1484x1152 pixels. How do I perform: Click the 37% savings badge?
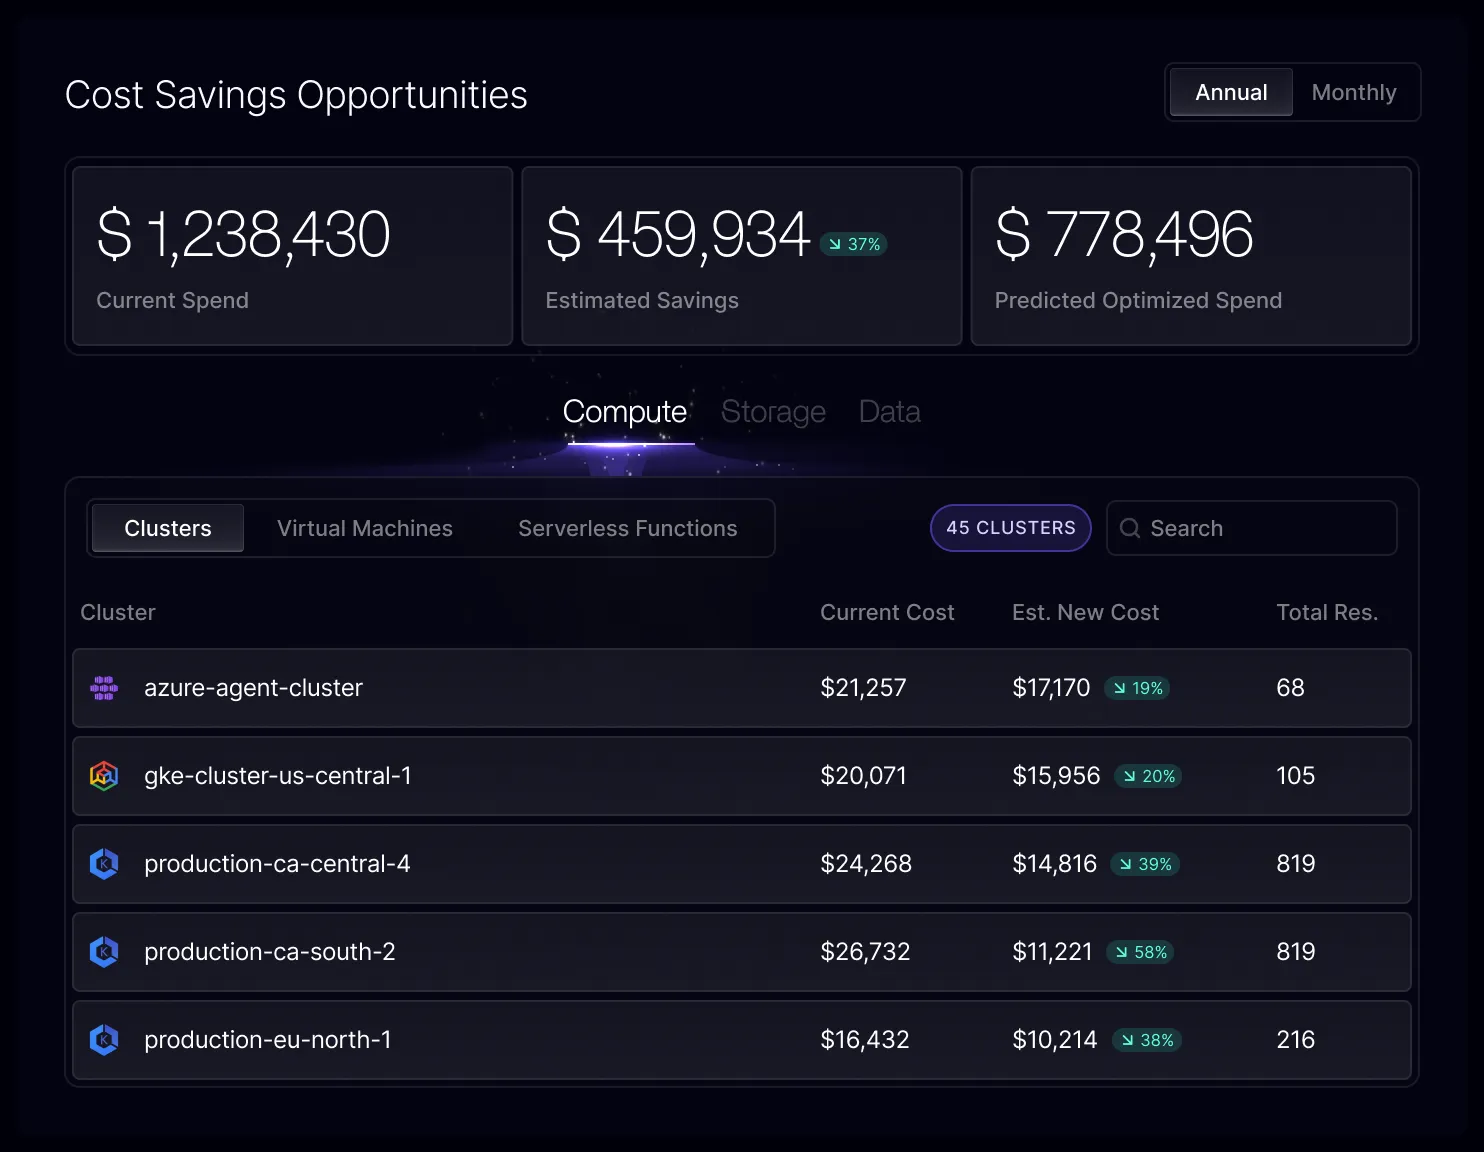tap(853, 244)
